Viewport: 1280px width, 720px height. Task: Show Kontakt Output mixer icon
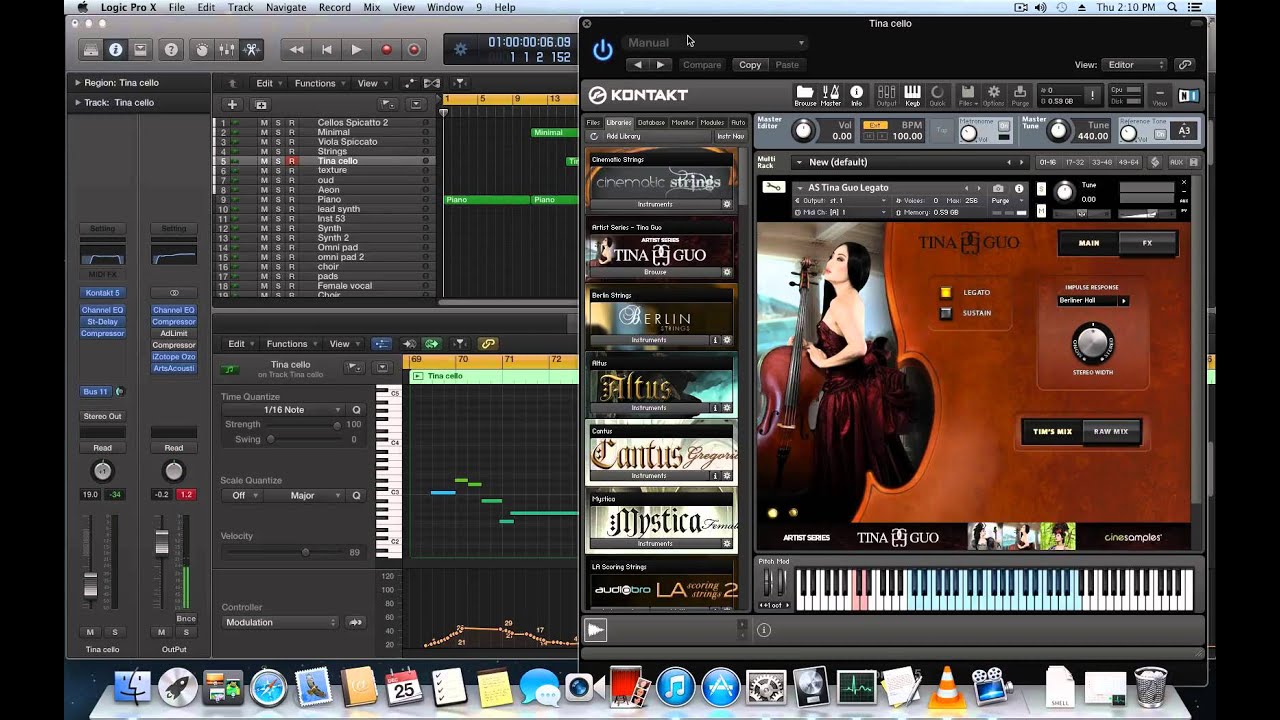click(x=886, y=95)
